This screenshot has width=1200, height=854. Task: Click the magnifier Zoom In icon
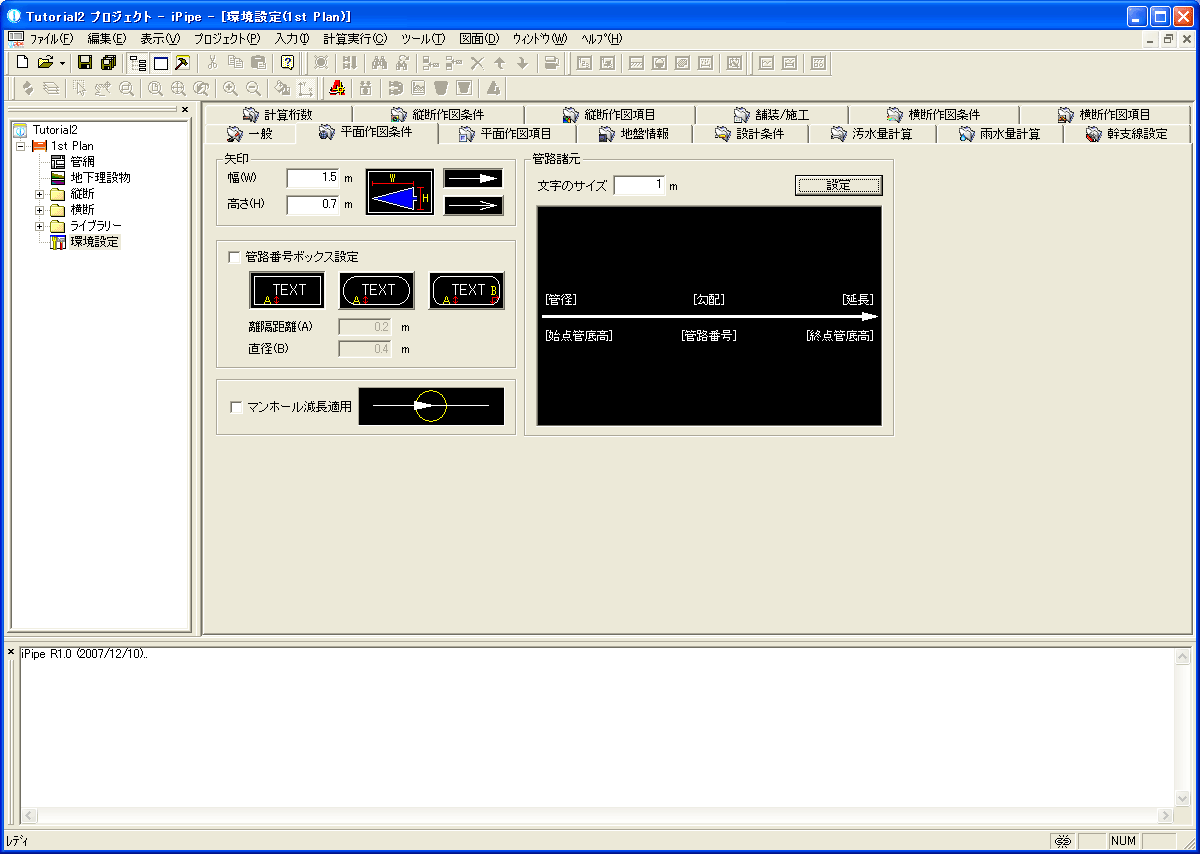coord(230,88)
